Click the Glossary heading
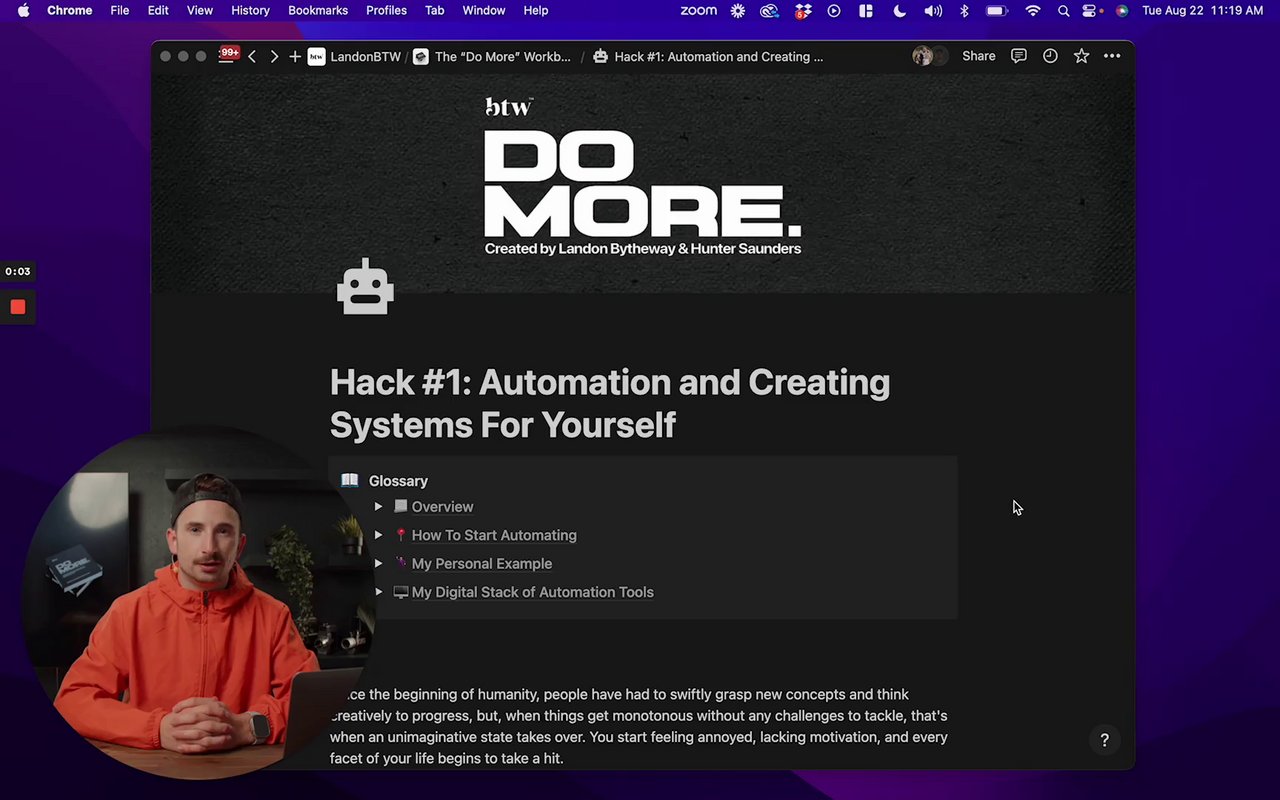1280x800 pixels. click(x=398, y=481)
